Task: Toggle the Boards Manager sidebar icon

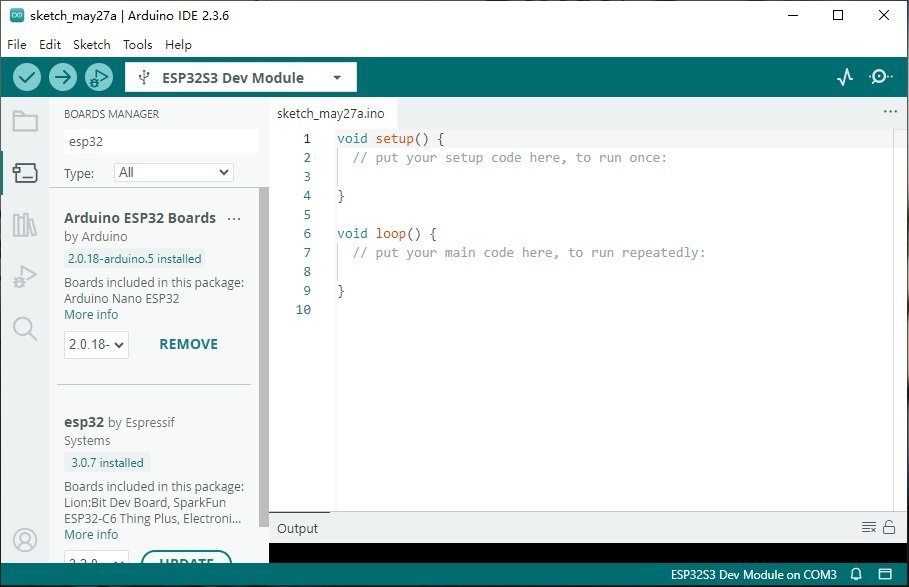Action: (25, 173)
